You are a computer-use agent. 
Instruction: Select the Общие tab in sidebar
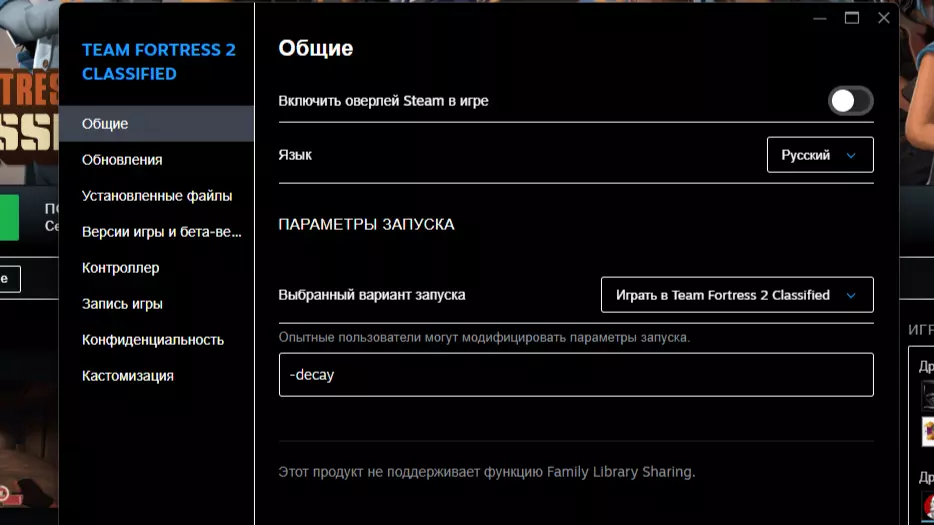tap(156, 124)
